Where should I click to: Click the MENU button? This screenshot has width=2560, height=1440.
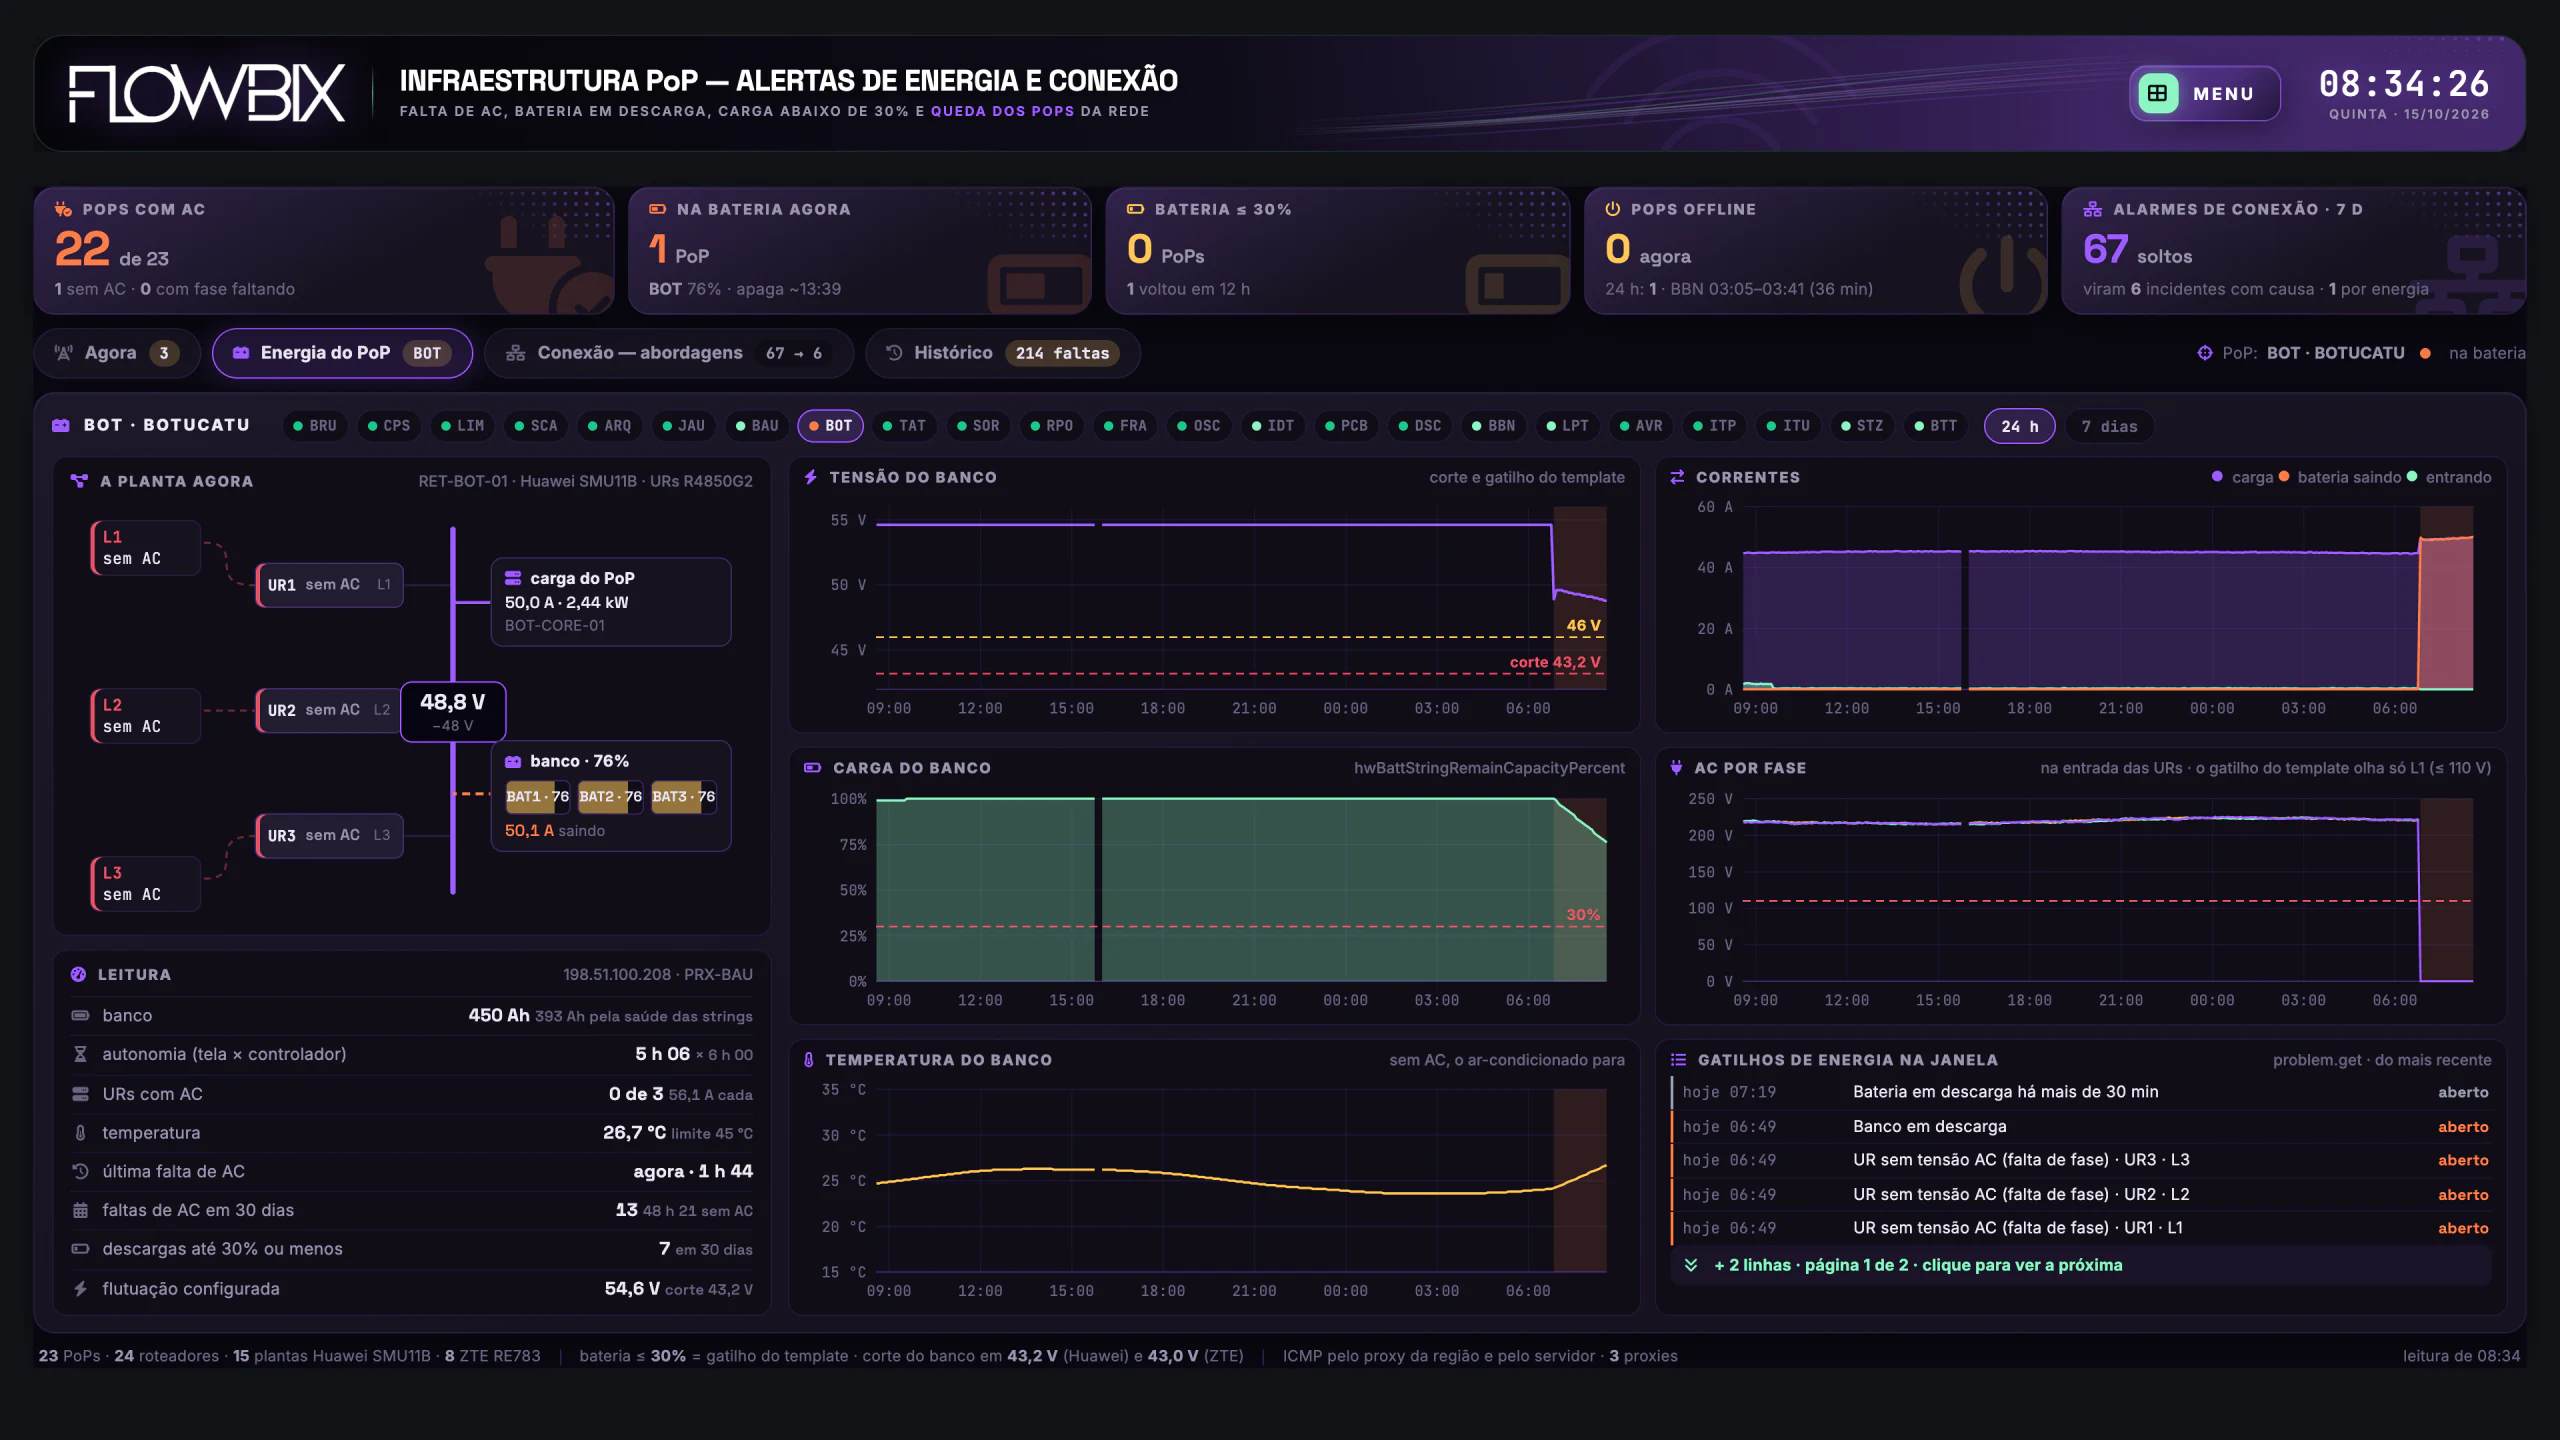click(x=2205, y=93)
